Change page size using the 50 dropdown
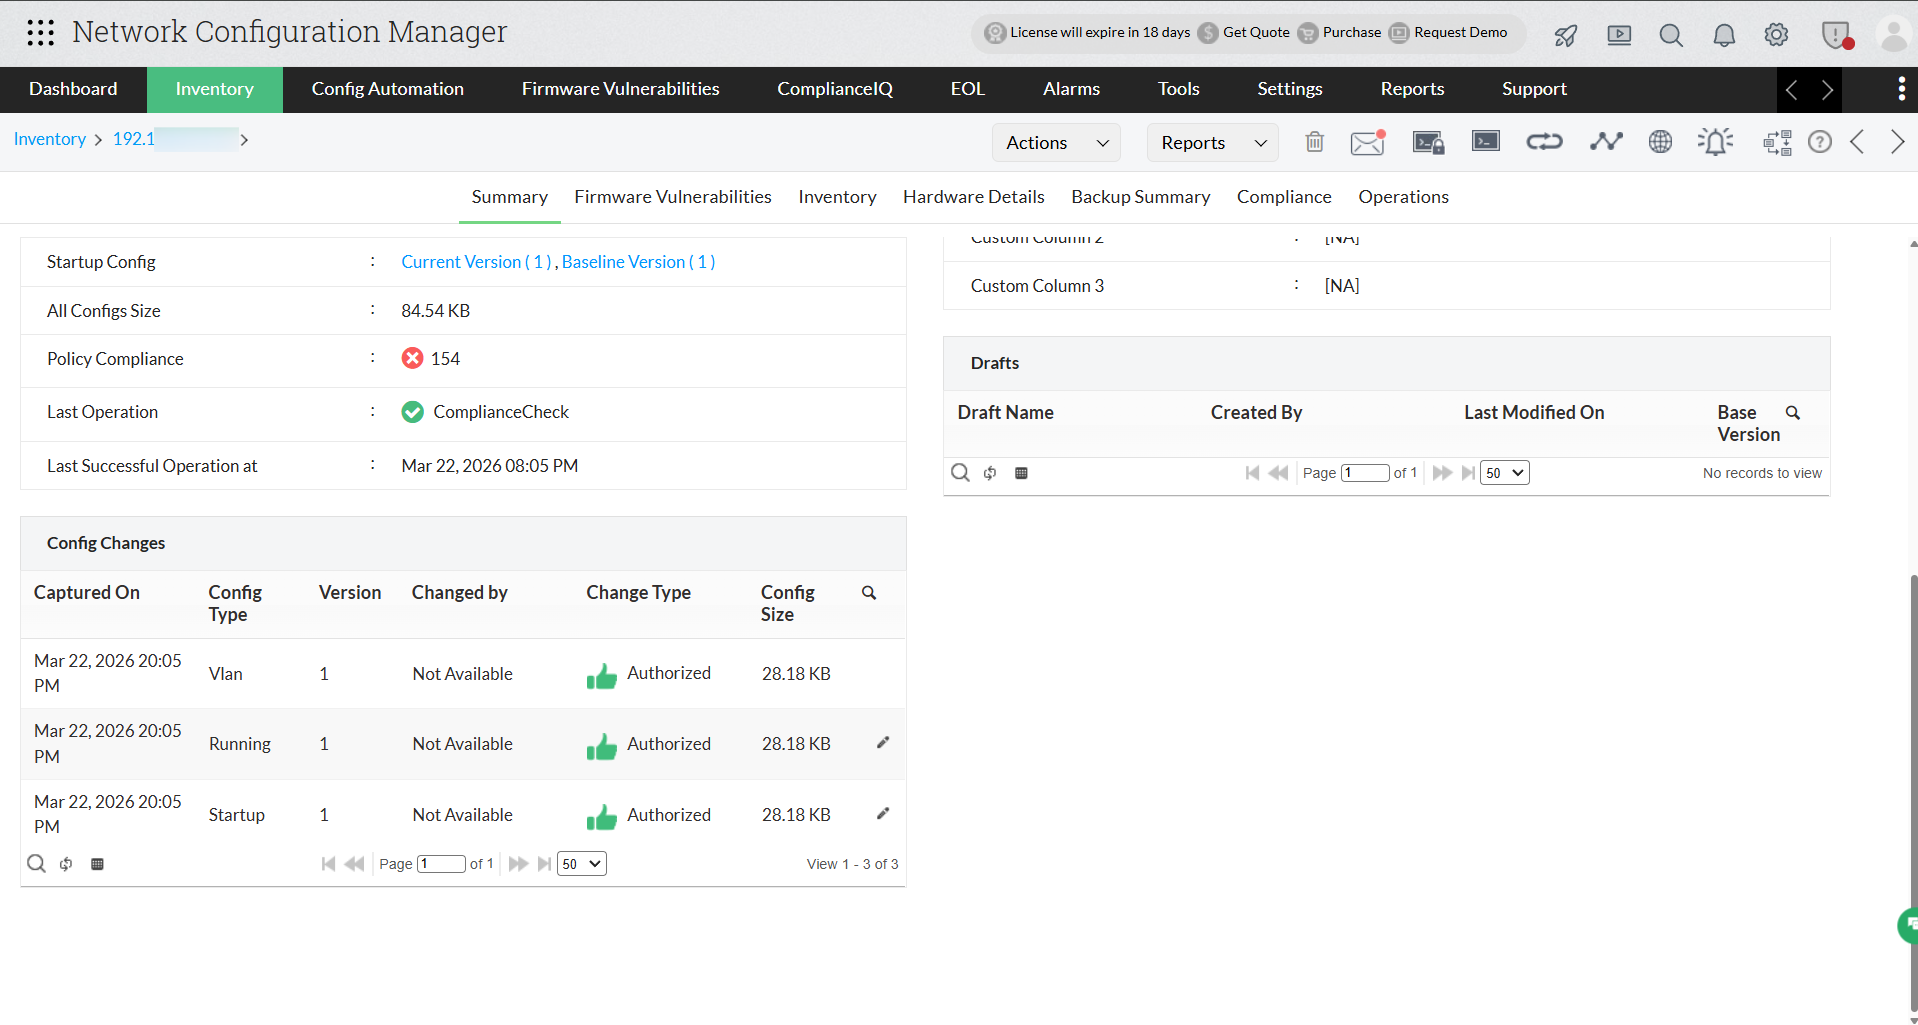 (x=581, y=863)
